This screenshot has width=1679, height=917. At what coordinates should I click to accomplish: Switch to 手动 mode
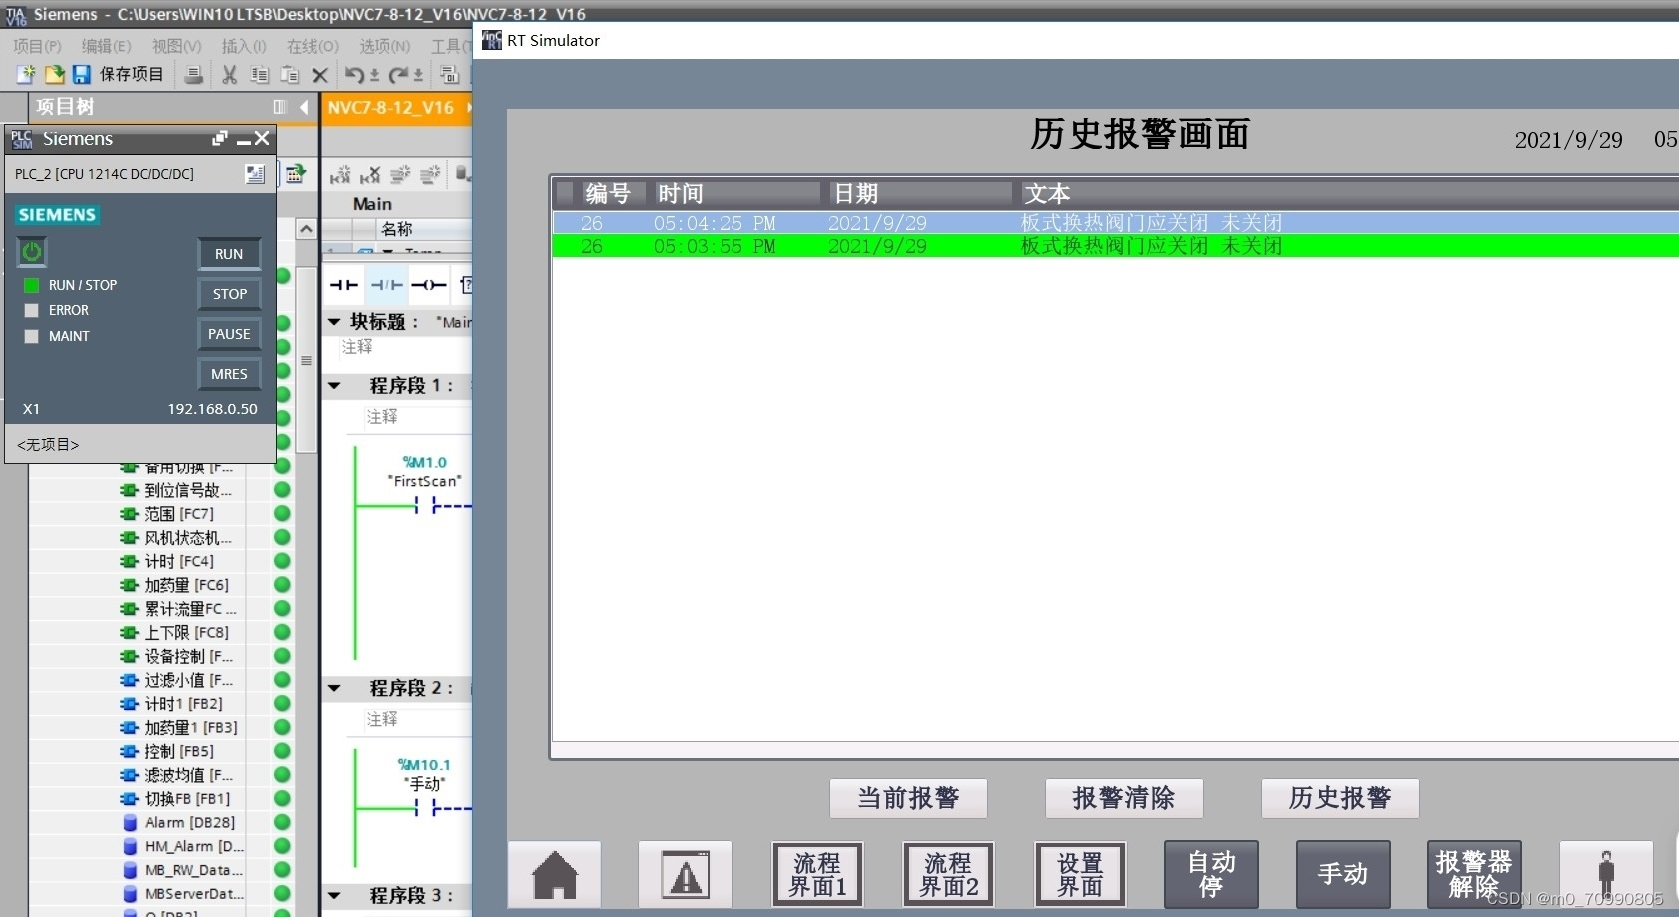coord(1343,875)
